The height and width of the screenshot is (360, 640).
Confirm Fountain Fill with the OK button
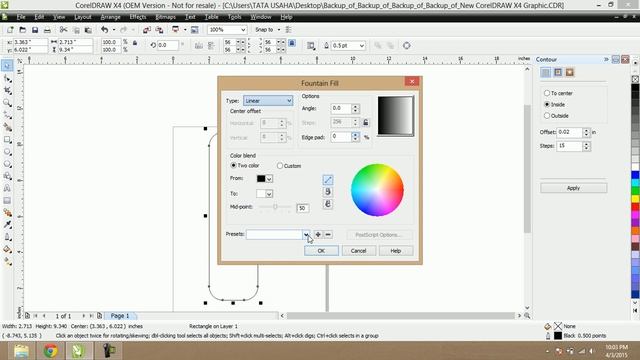click(x=321, y=251)
